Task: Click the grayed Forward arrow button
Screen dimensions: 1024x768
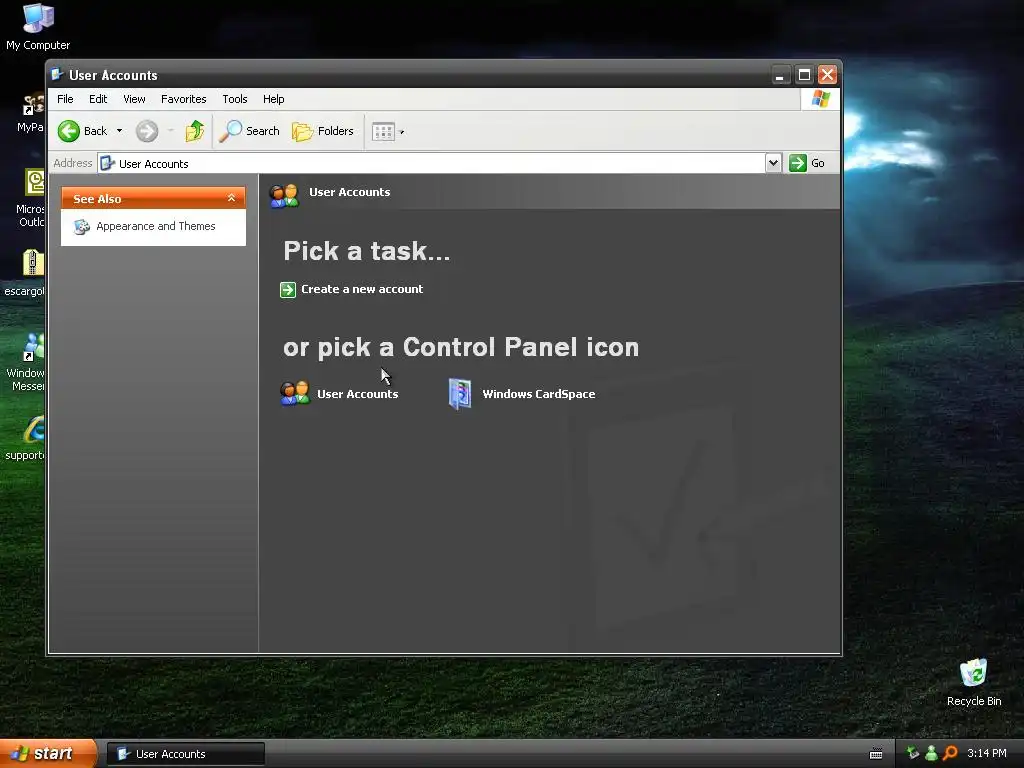Action: tap(147, 131)
